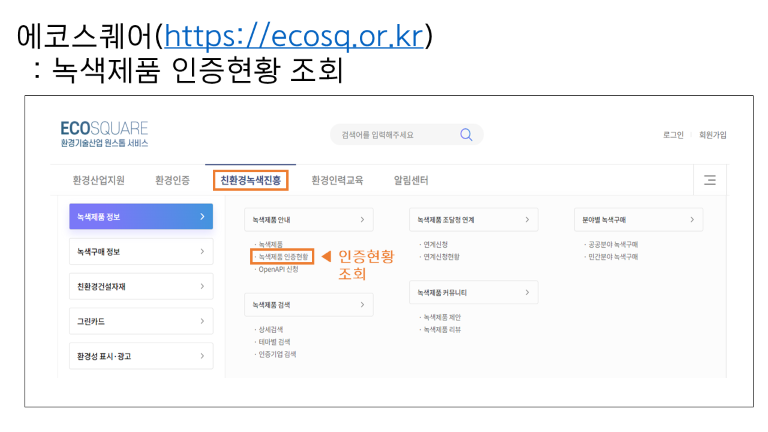Focus the 검색어를 입력해주세요 search field
The image size is (768, 432).
(407, 135)
